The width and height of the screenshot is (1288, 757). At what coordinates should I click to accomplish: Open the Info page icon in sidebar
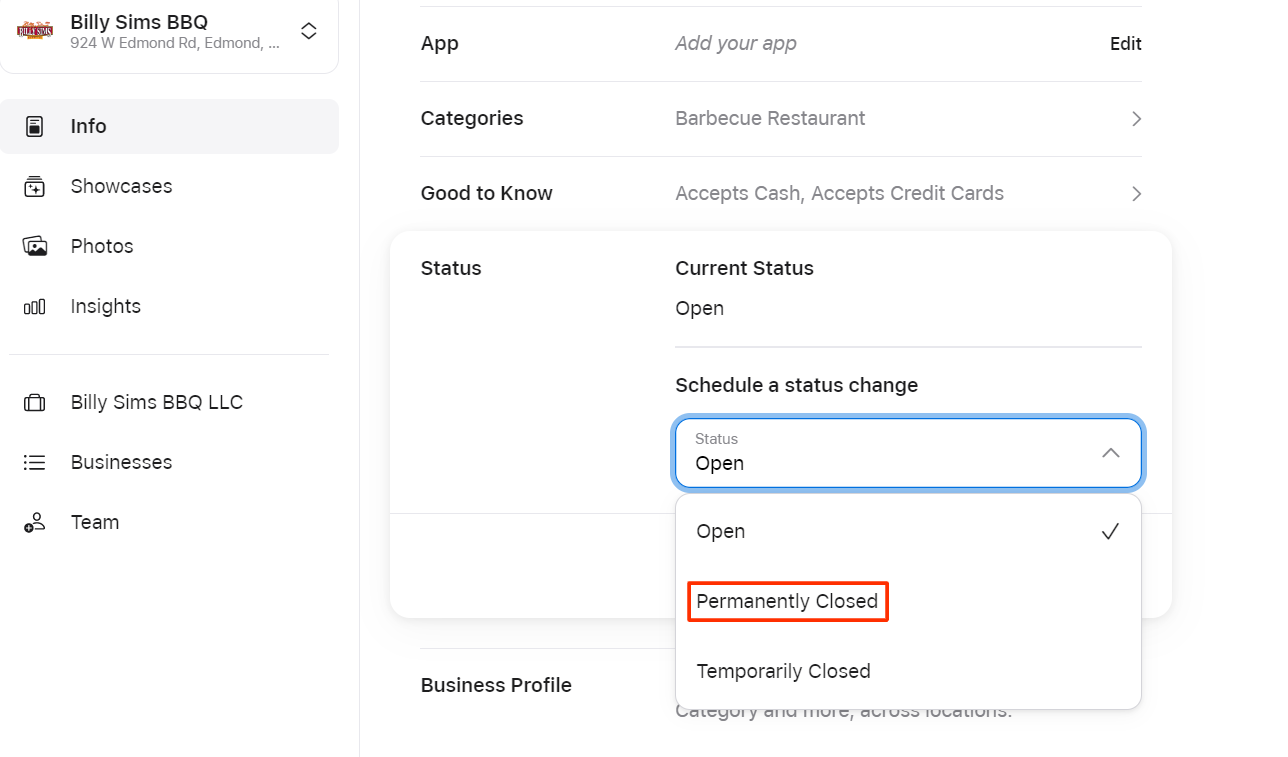tap(35, 127)
